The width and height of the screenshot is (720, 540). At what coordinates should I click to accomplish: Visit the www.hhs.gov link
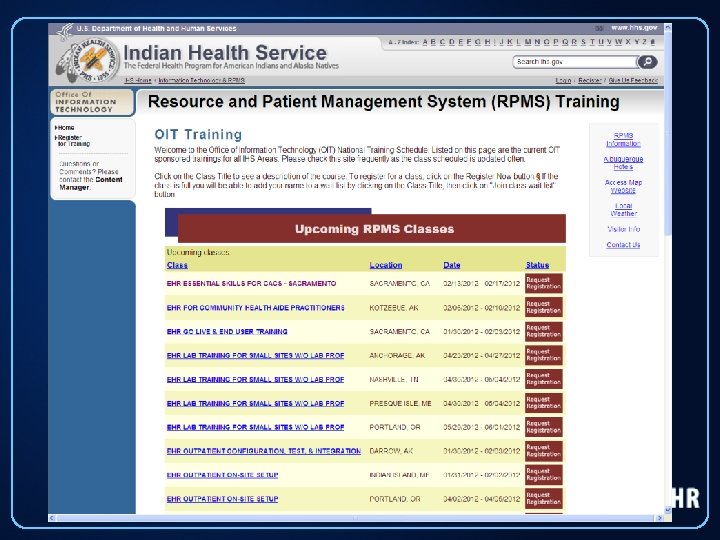634,28
